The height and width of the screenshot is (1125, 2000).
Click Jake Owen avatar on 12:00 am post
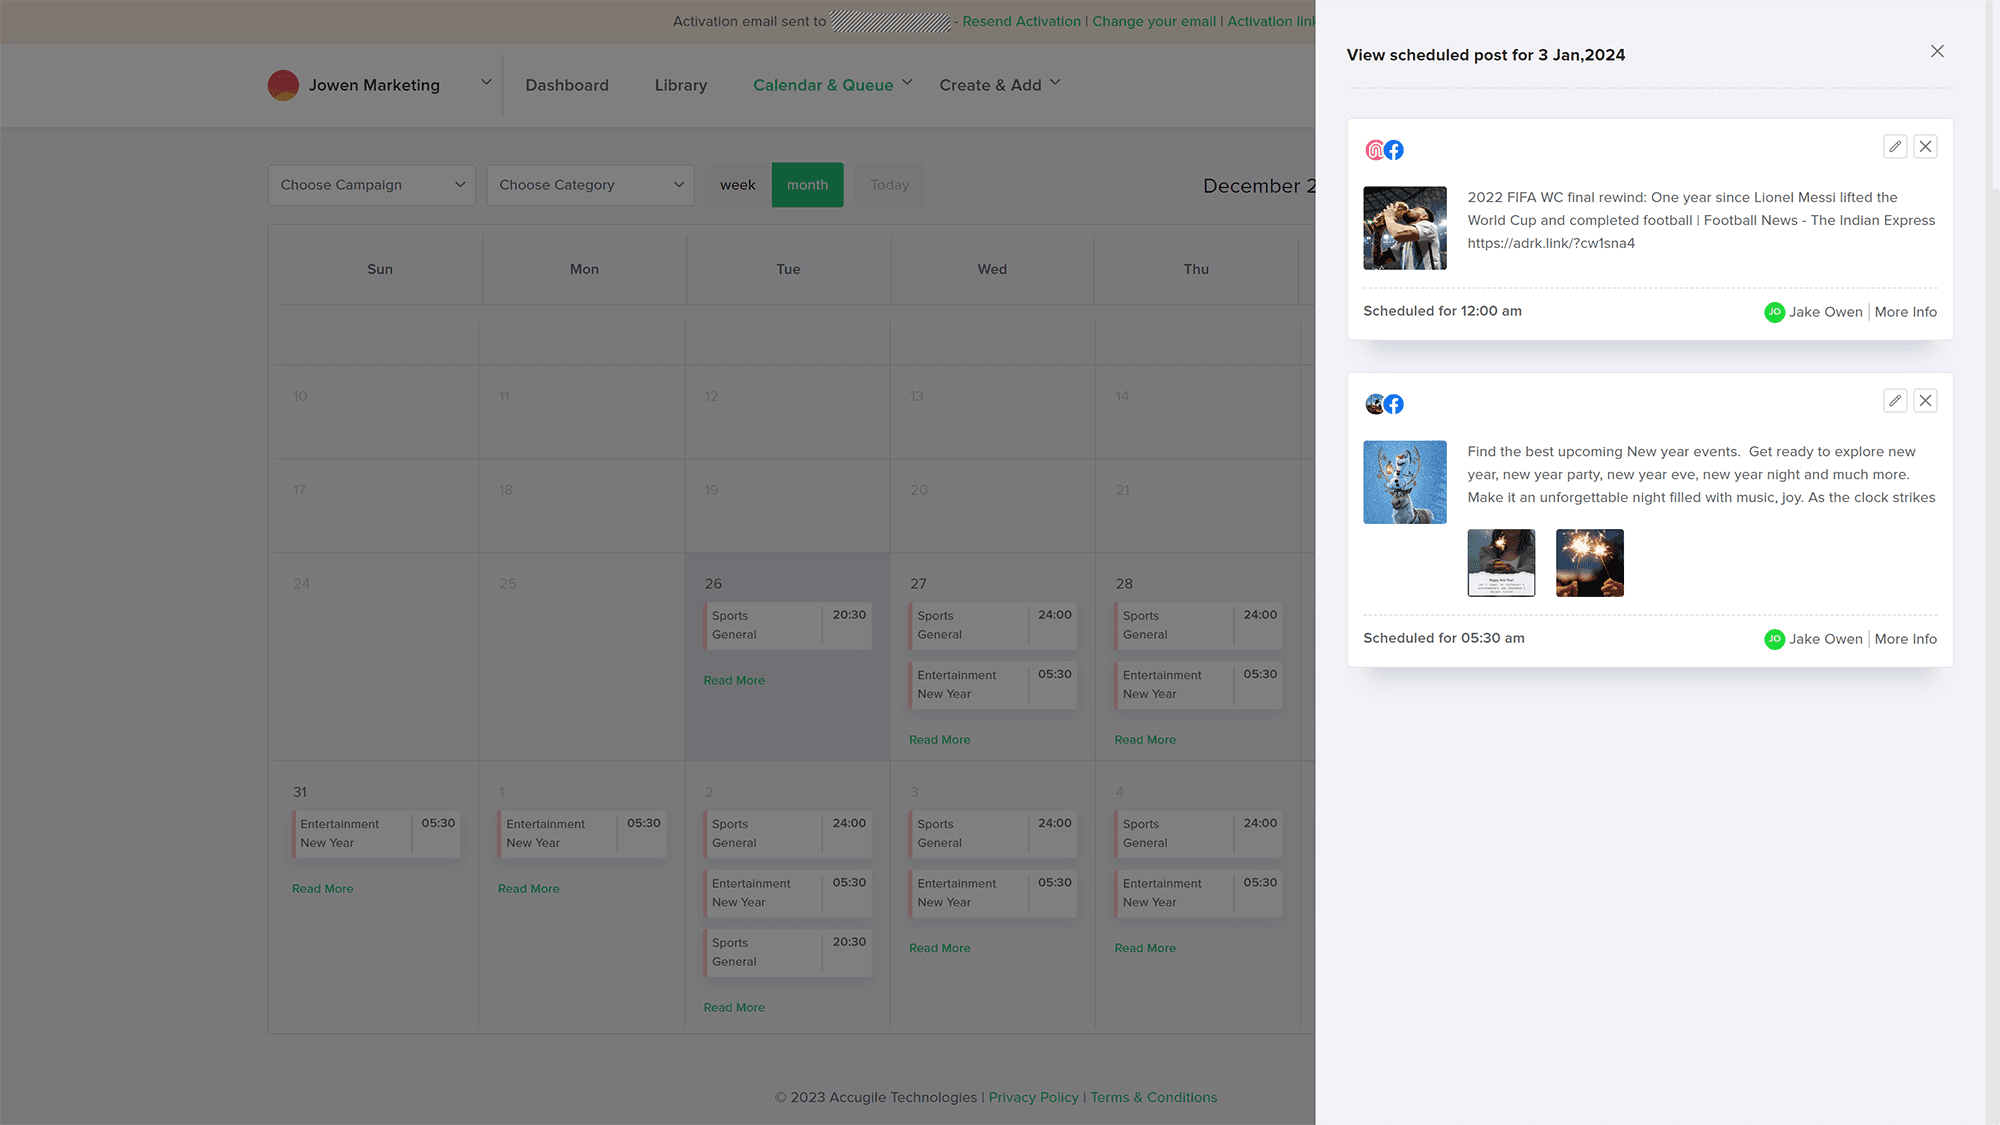(1774, 312)
